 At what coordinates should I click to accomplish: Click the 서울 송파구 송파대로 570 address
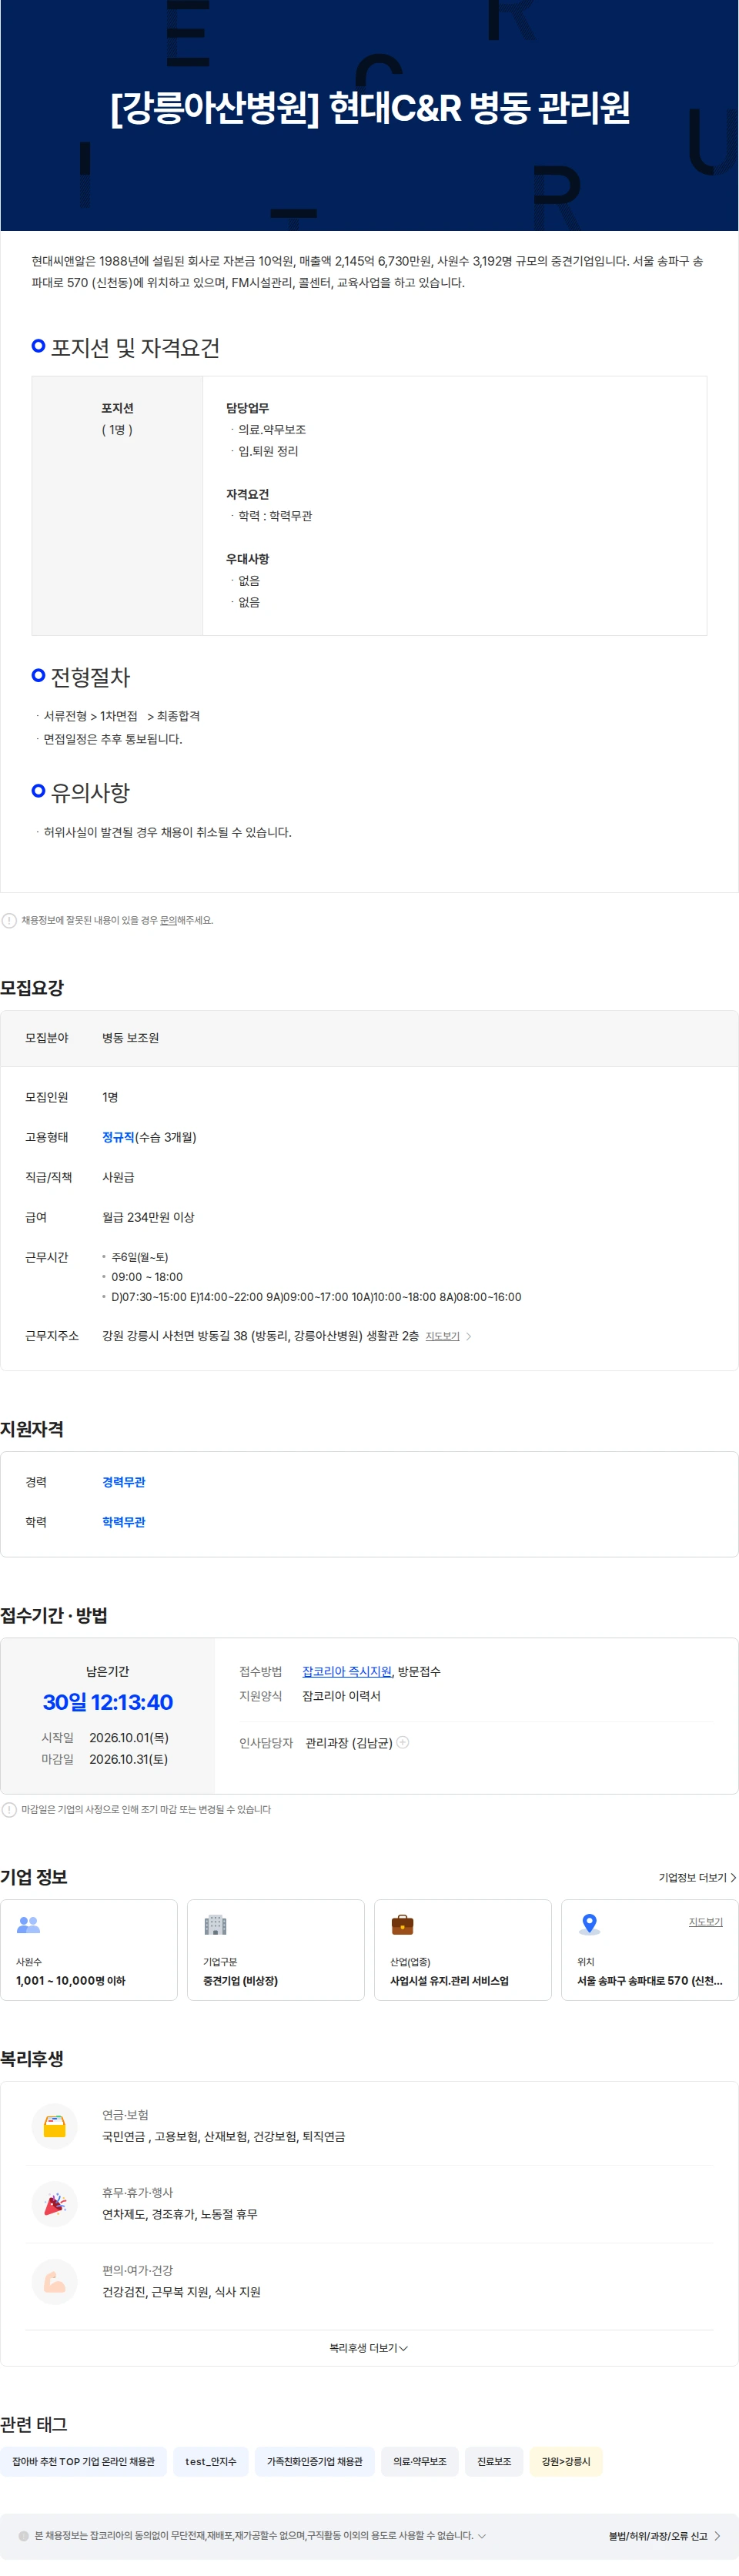pos(649,1980)
